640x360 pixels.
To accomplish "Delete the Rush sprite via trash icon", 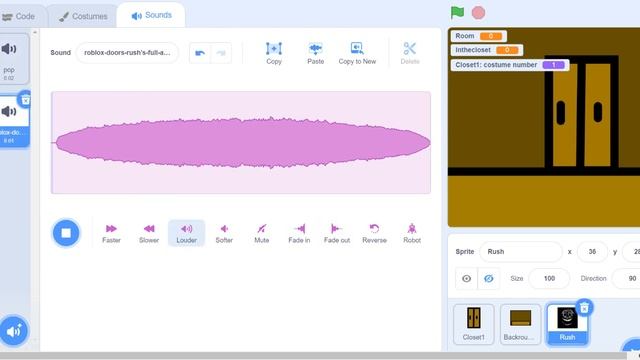I will tap(584, 307).
